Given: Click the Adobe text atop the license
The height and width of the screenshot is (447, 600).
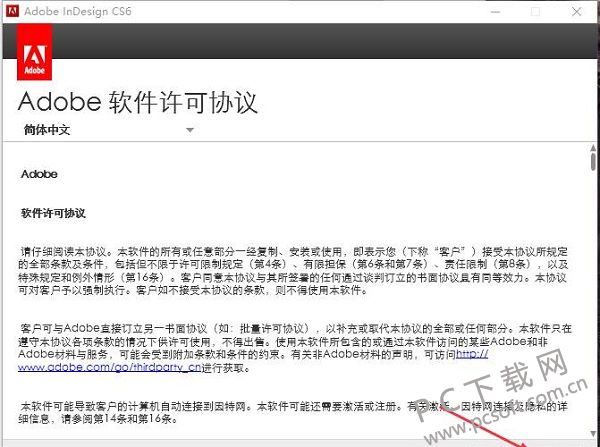Looking at the screenshot, I should tap(39, 174).
